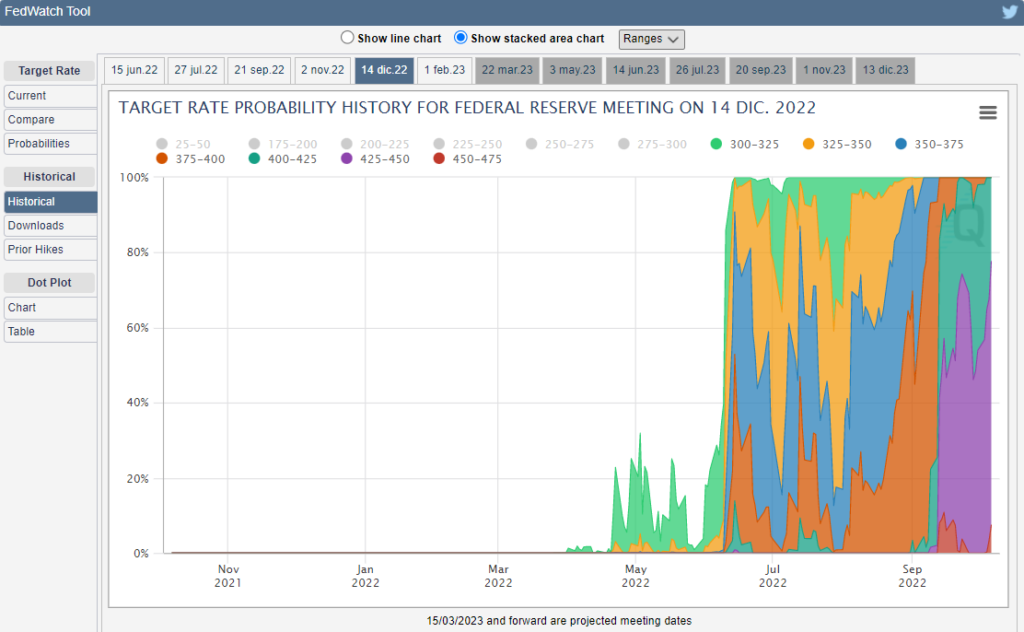Click the projected meeting dates note
Screen dimensions: 1024x632
(559, 621)
